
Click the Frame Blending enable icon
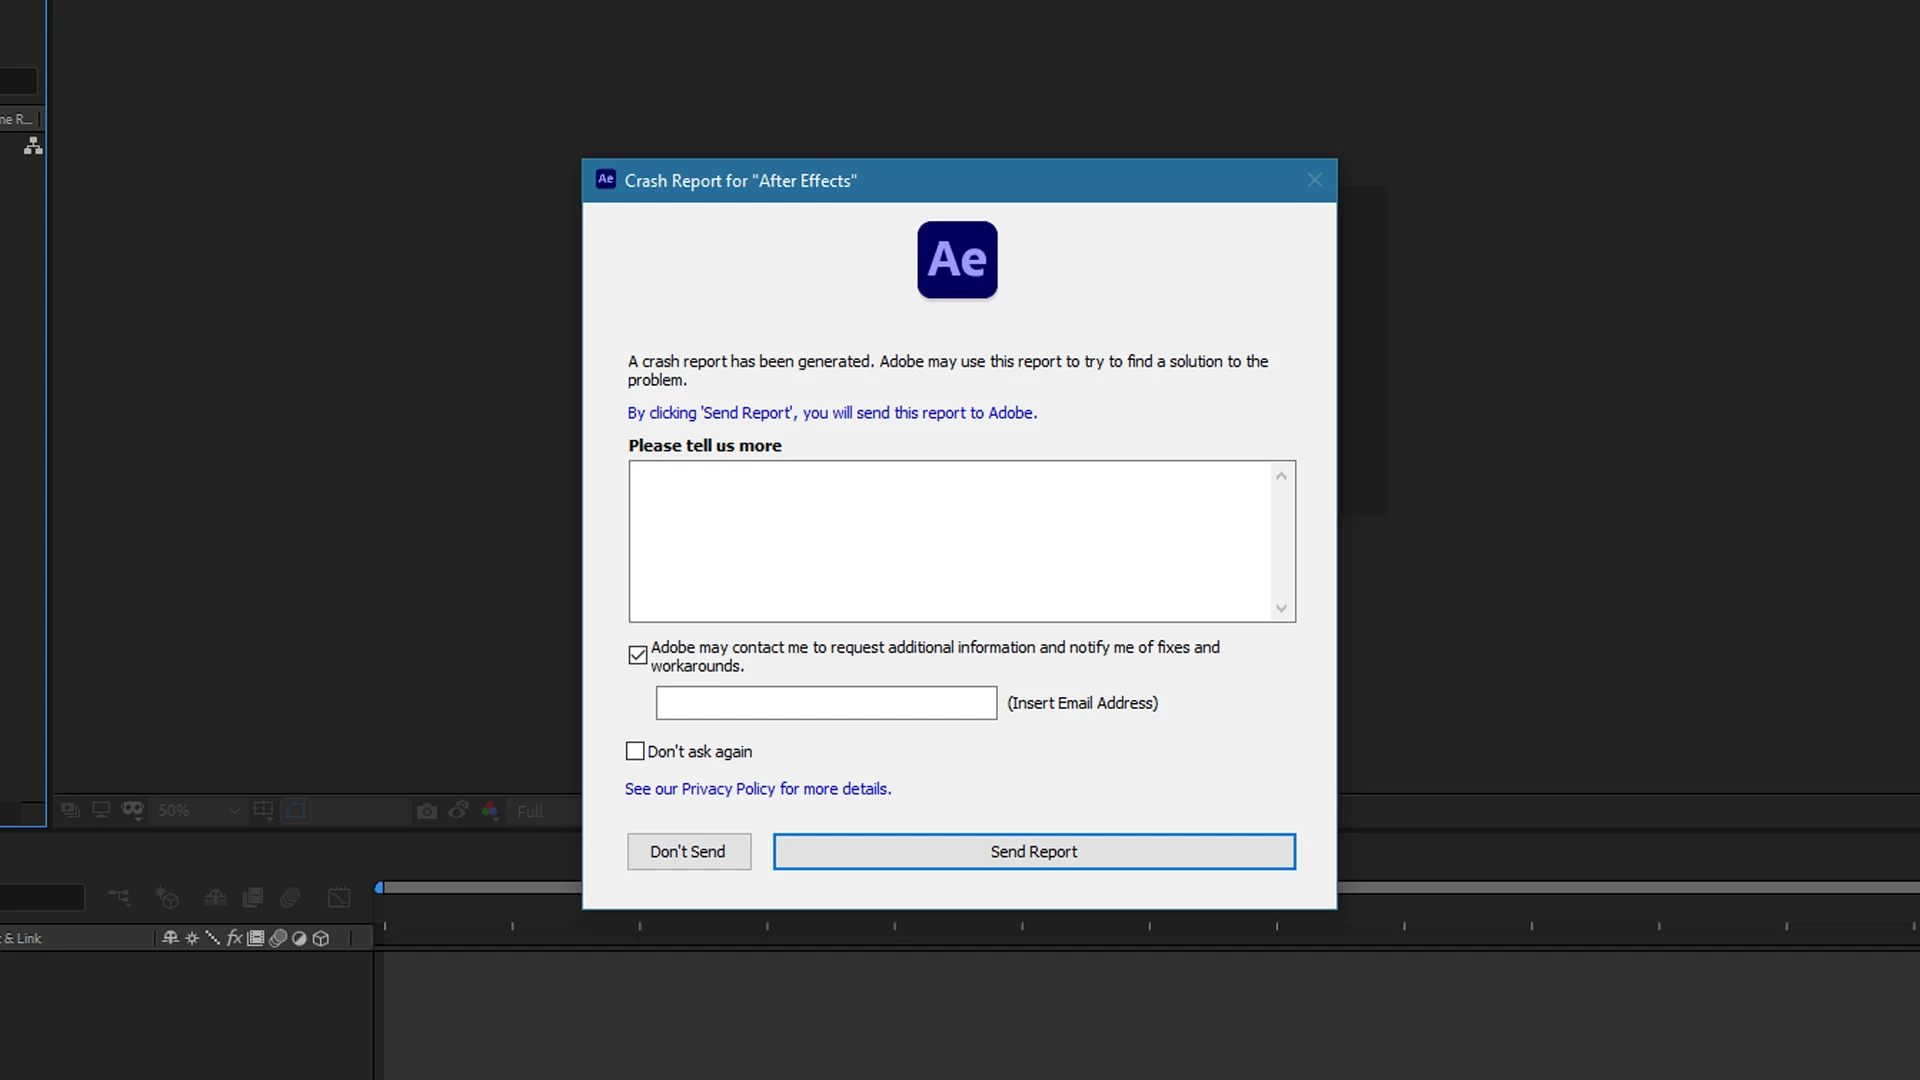[x=253, y=898]
